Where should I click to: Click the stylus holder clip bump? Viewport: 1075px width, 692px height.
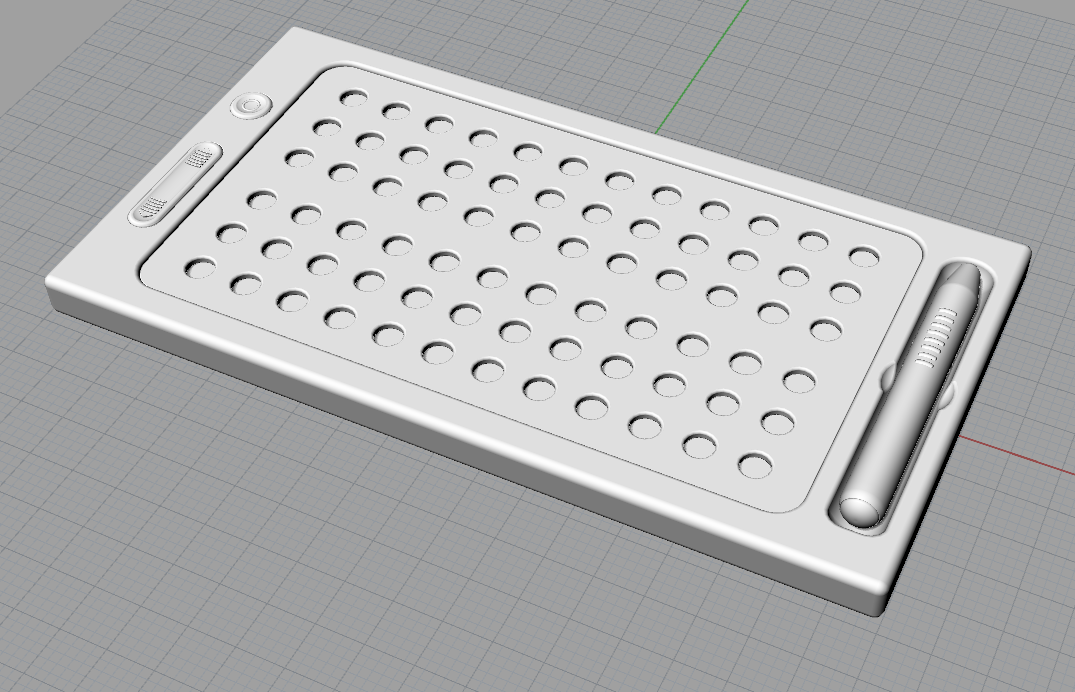tap(887, 376)
